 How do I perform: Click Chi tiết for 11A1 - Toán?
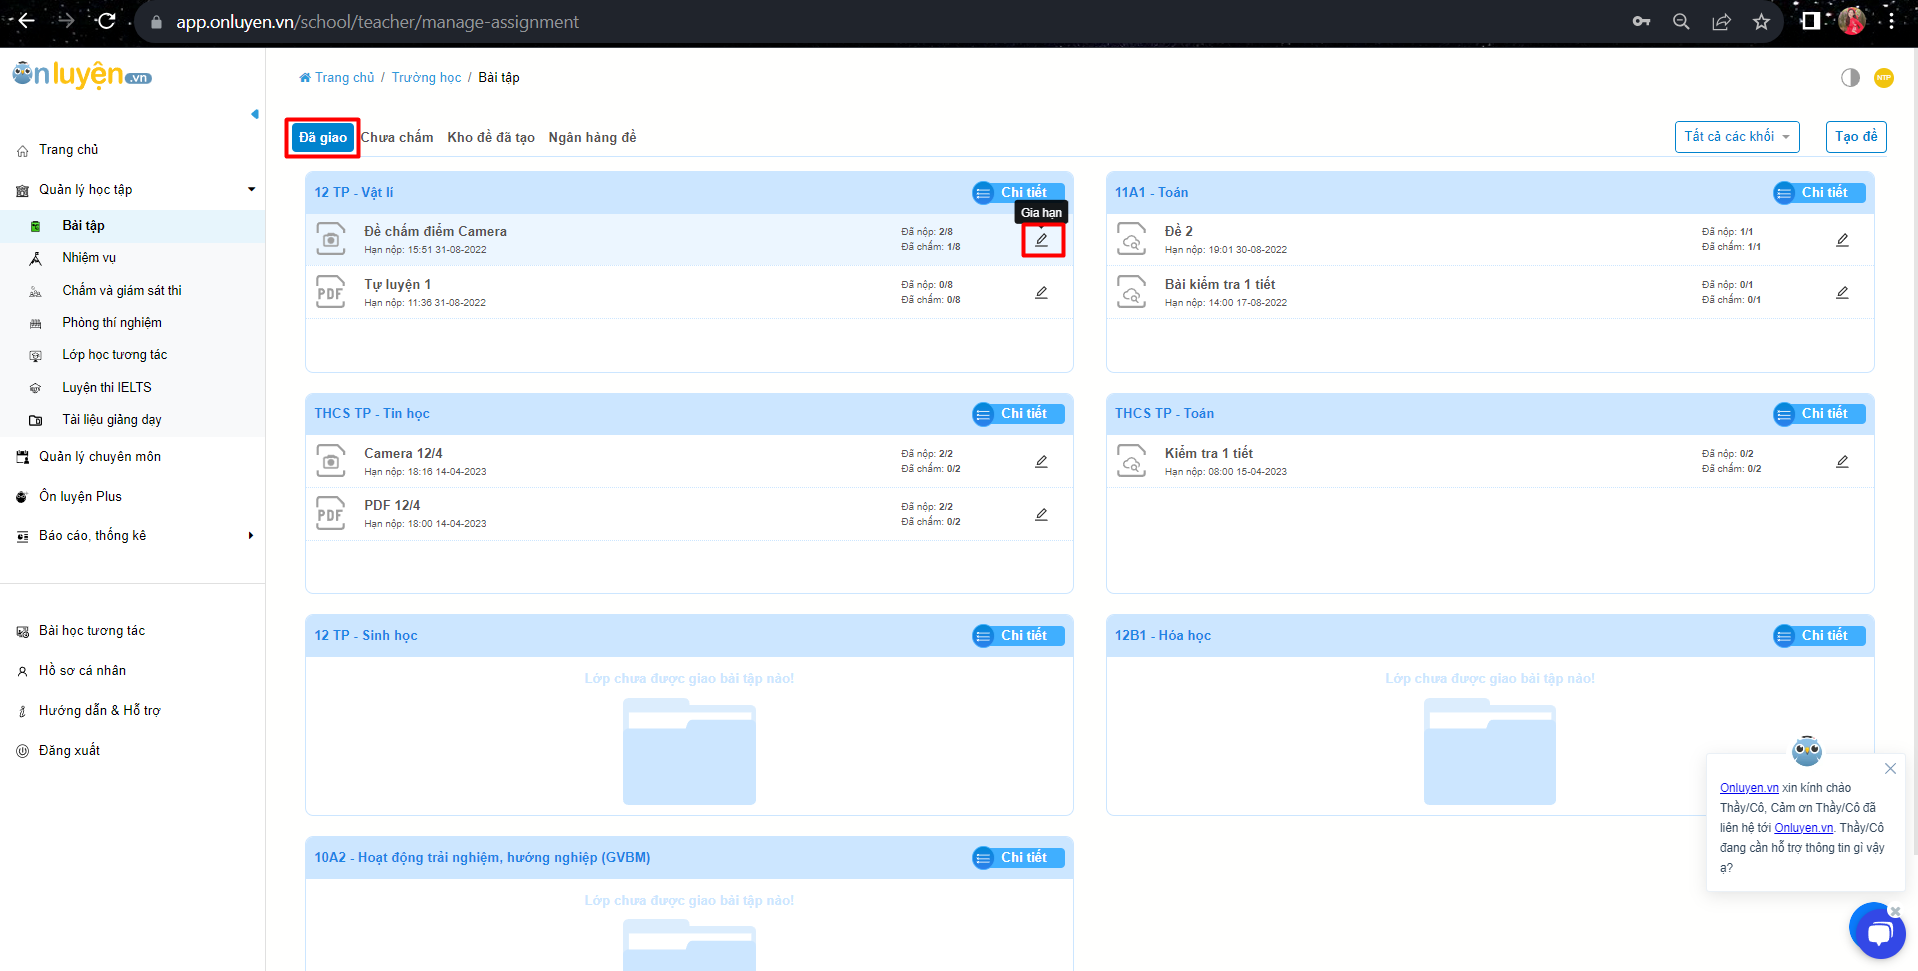point(1819,193)
